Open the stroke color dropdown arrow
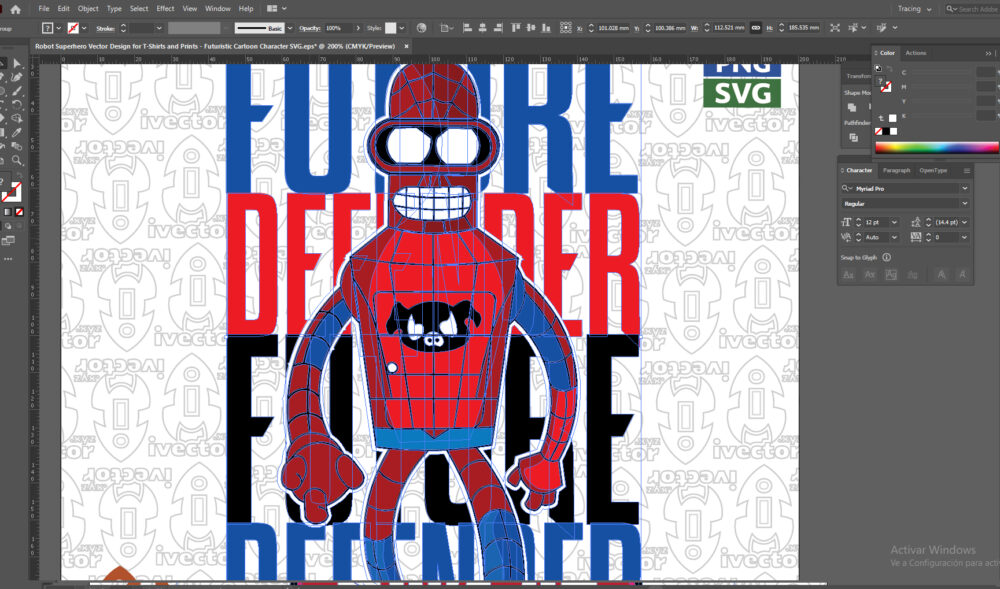Viewport: 1000px width, 589px height. tap(84, 28)
